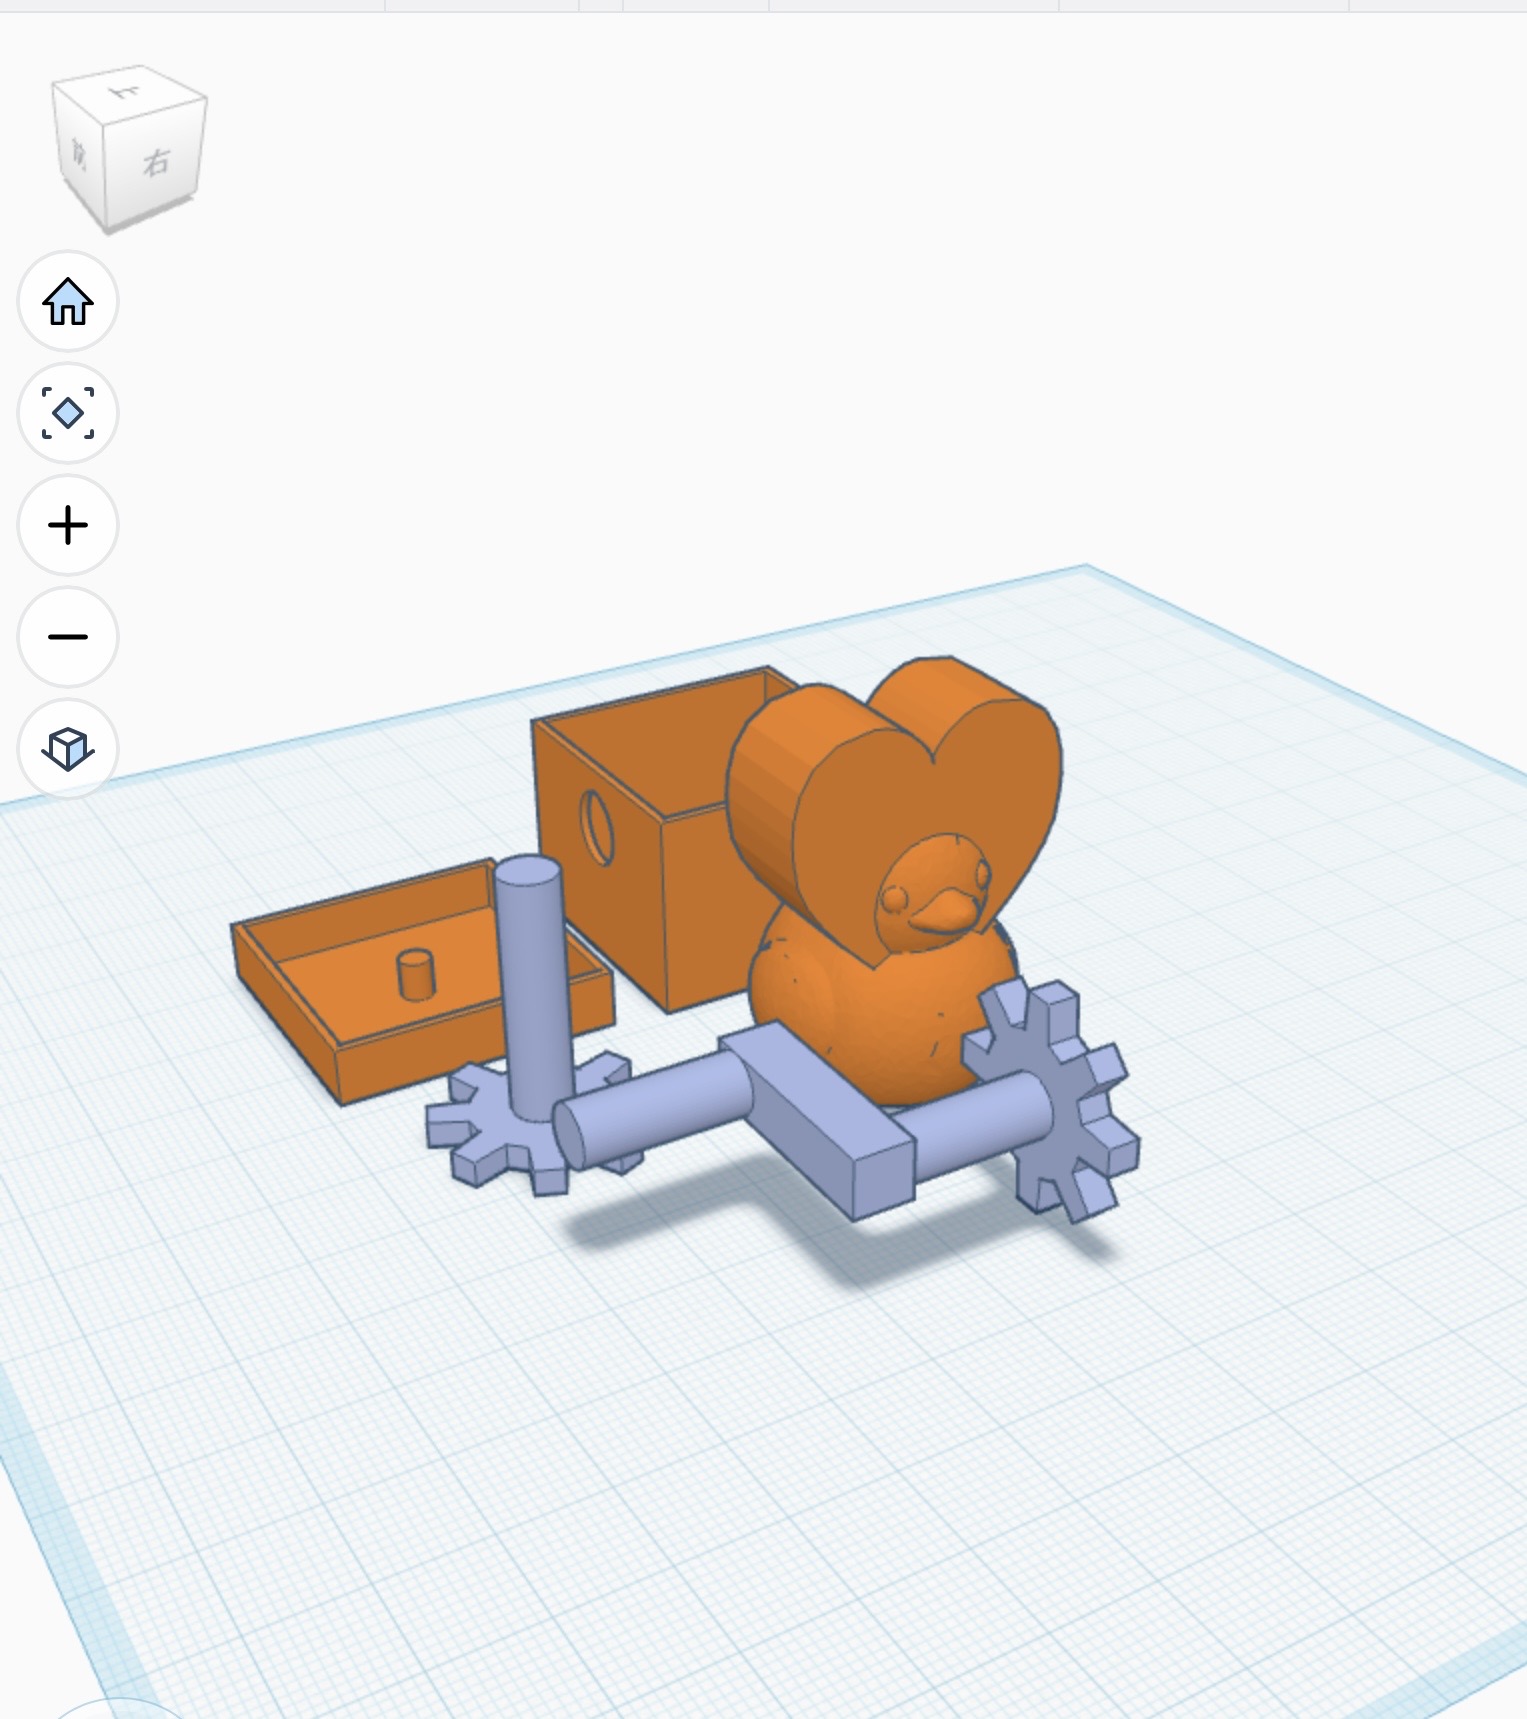Zoom out with the minus button

coord(68,637)
